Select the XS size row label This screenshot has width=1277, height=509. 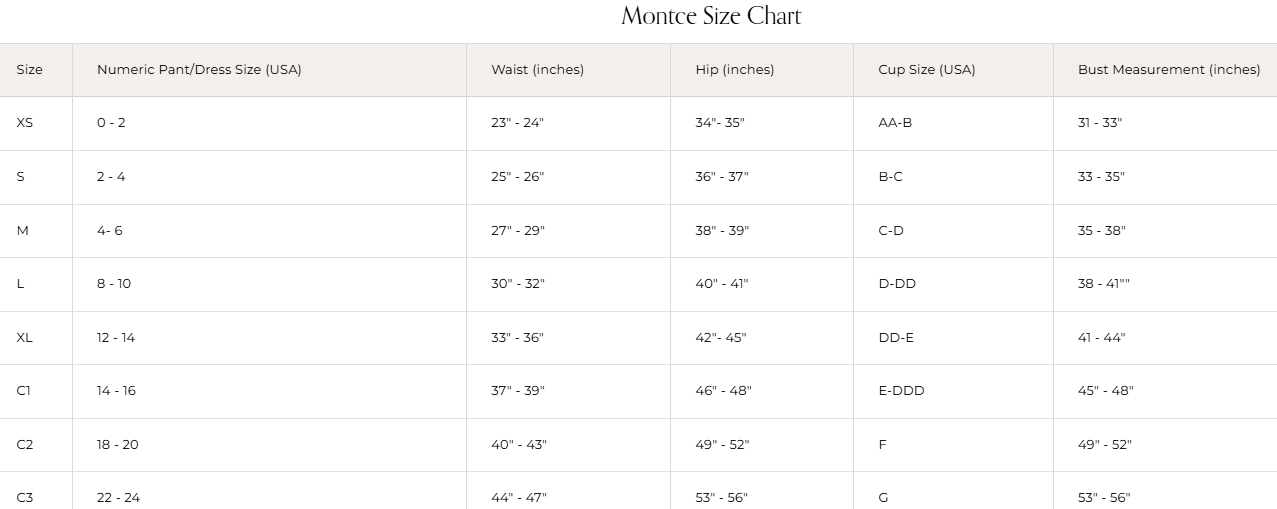[x=25, y=123]
